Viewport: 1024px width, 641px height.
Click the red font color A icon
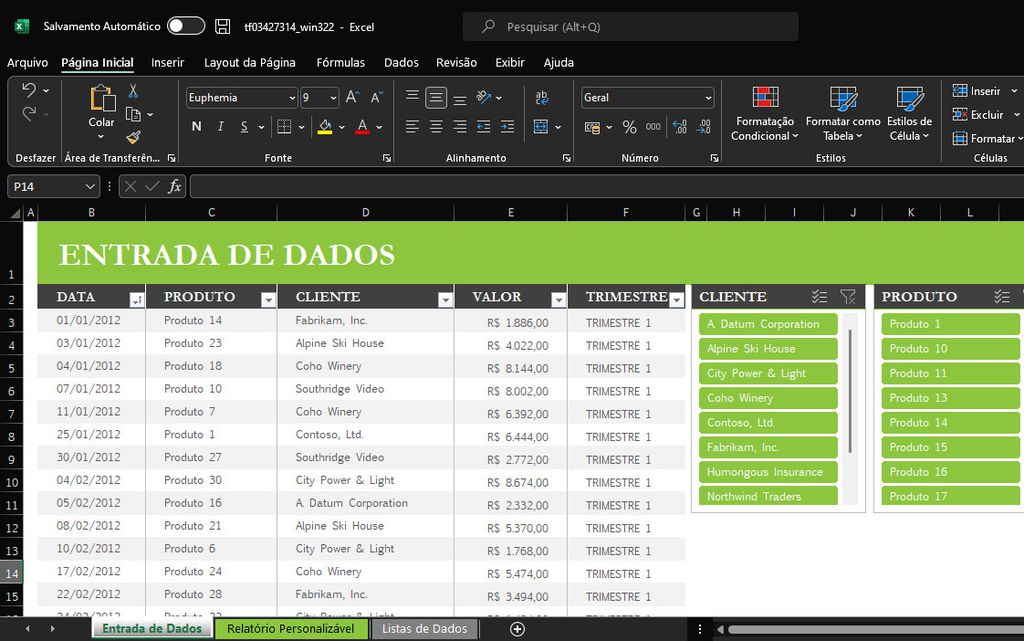click(362, 127)
